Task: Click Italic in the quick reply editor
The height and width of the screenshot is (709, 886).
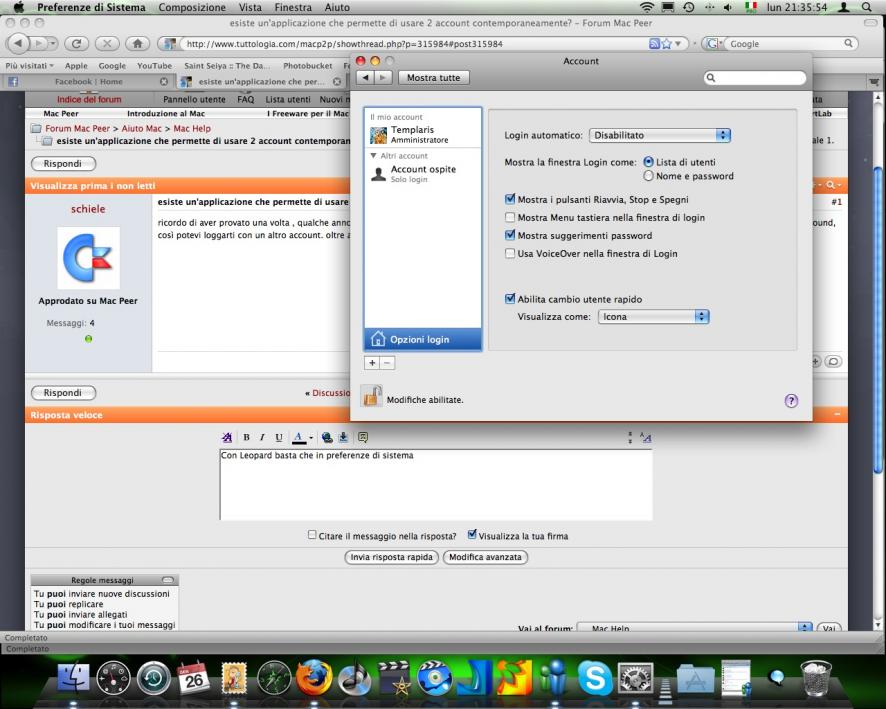Action: point(262,437)
